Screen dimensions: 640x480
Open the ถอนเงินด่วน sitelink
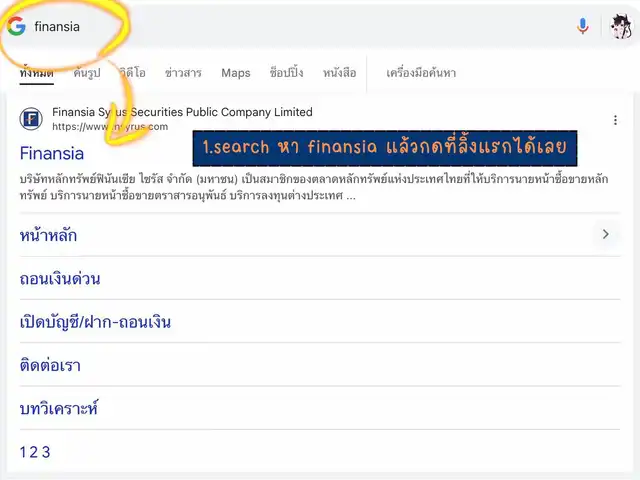(60, 279)
